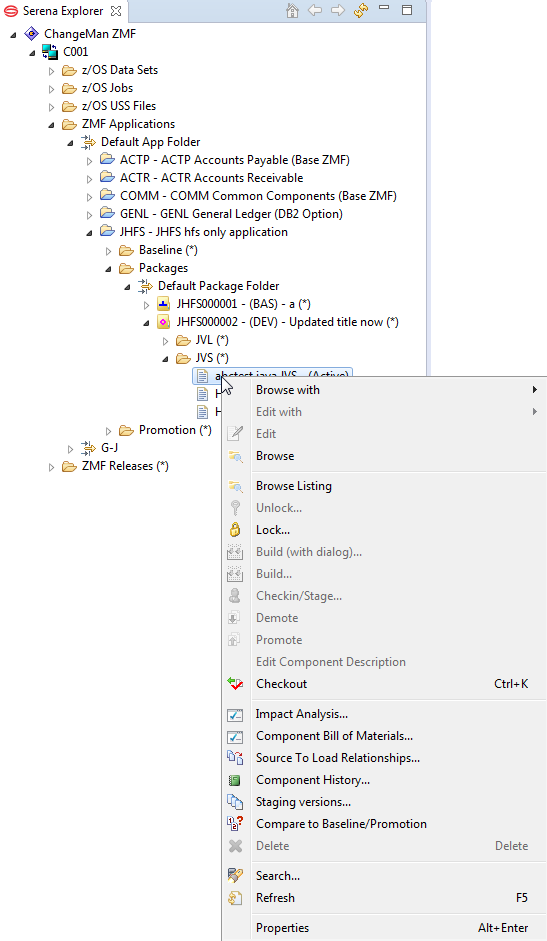The width and height of the screenshot is (547, 941).
Task: Click the Browse folder-magnifier icon
Action: [x=235, y=456]
